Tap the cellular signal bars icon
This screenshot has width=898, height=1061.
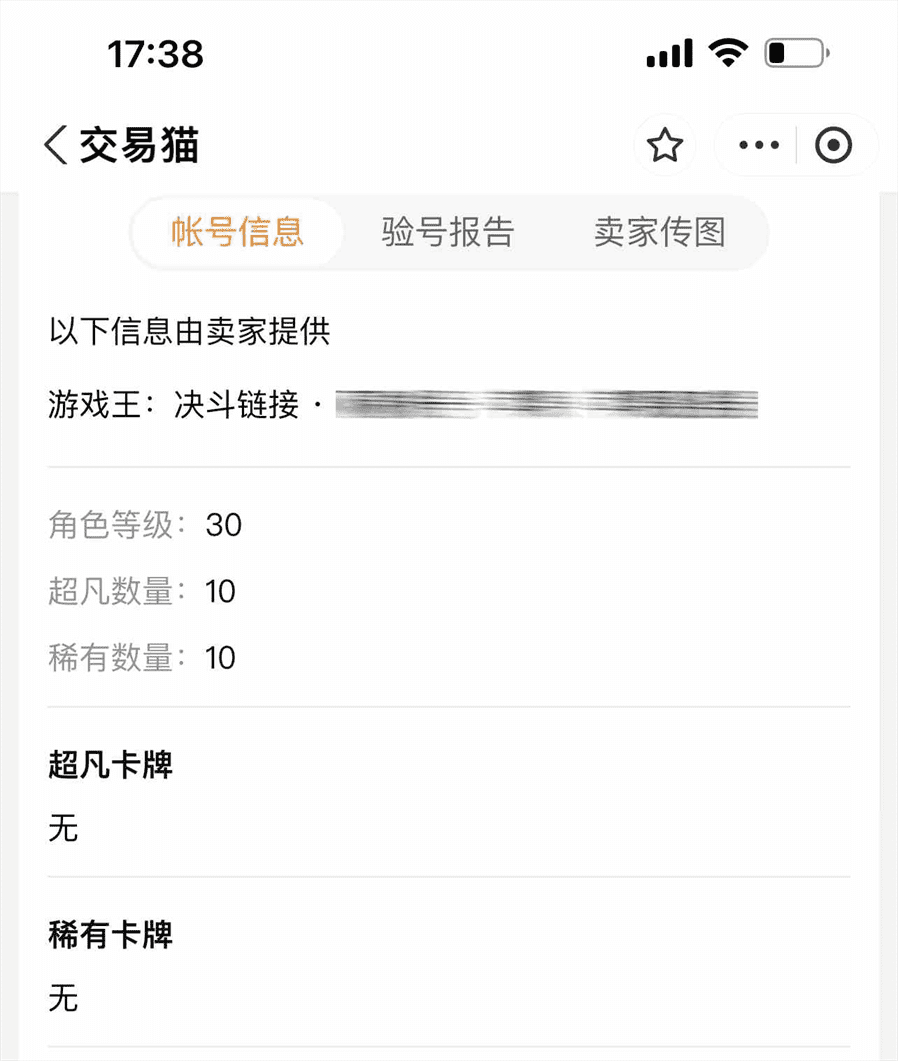tap(669, 53)
